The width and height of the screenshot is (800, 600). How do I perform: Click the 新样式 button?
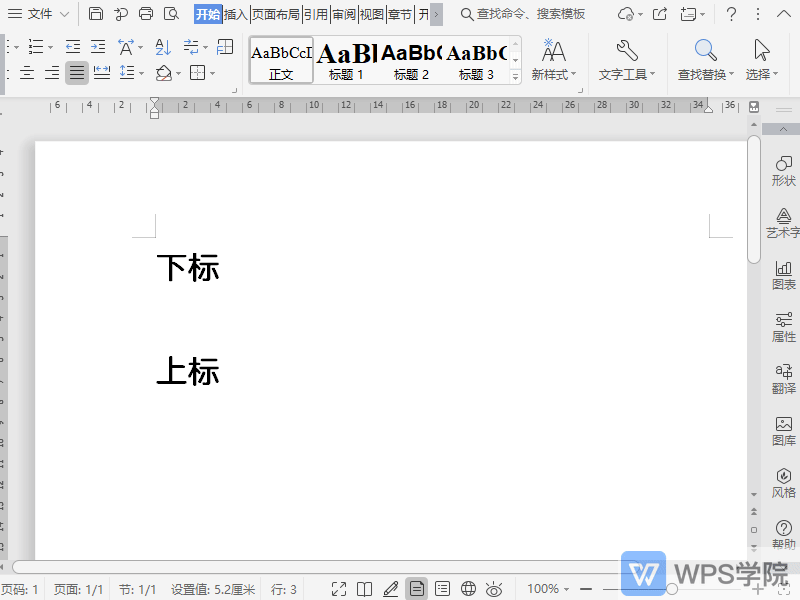(554, 60)
